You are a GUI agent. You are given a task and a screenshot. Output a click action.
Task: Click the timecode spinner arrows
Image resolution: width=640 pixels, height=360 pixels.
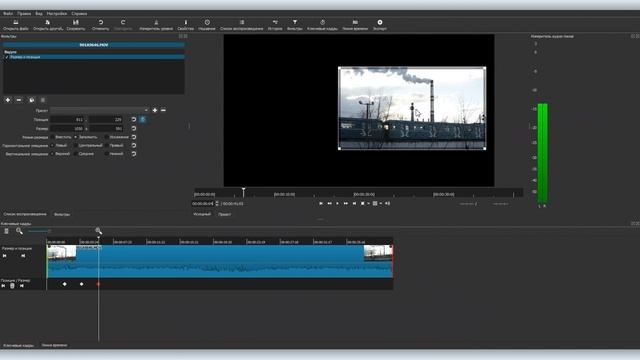pos(217,203)
